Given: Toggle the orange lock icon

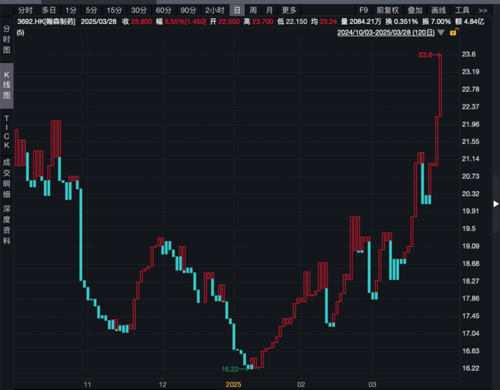Looking at the screenshot, I should (x=454, y=32).
